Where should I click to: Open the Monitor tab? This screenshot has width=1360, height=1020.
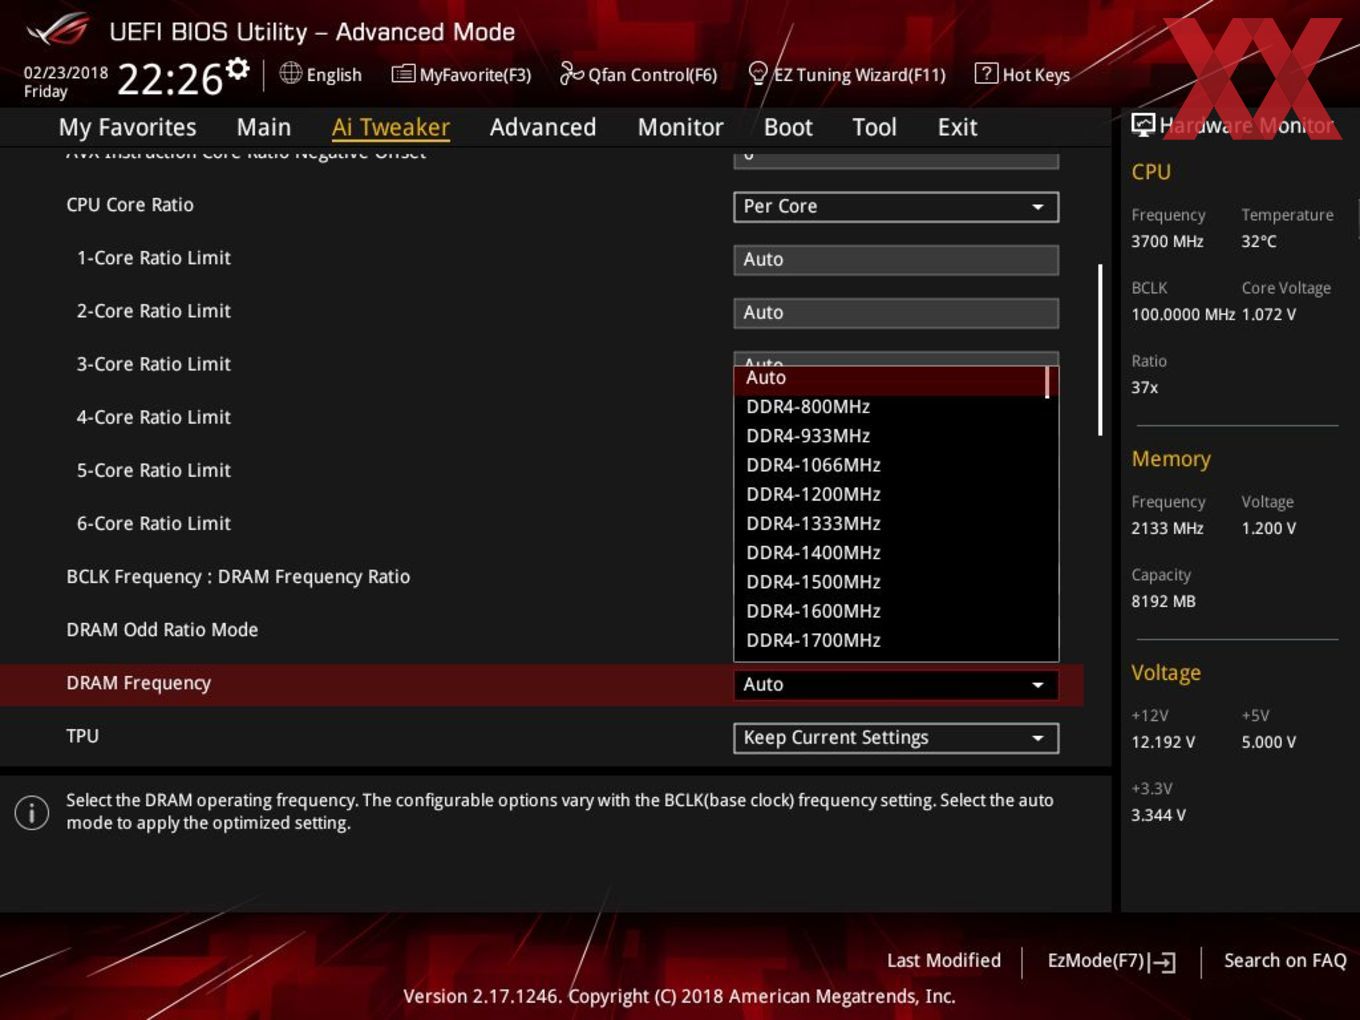(x=680, y=127)
